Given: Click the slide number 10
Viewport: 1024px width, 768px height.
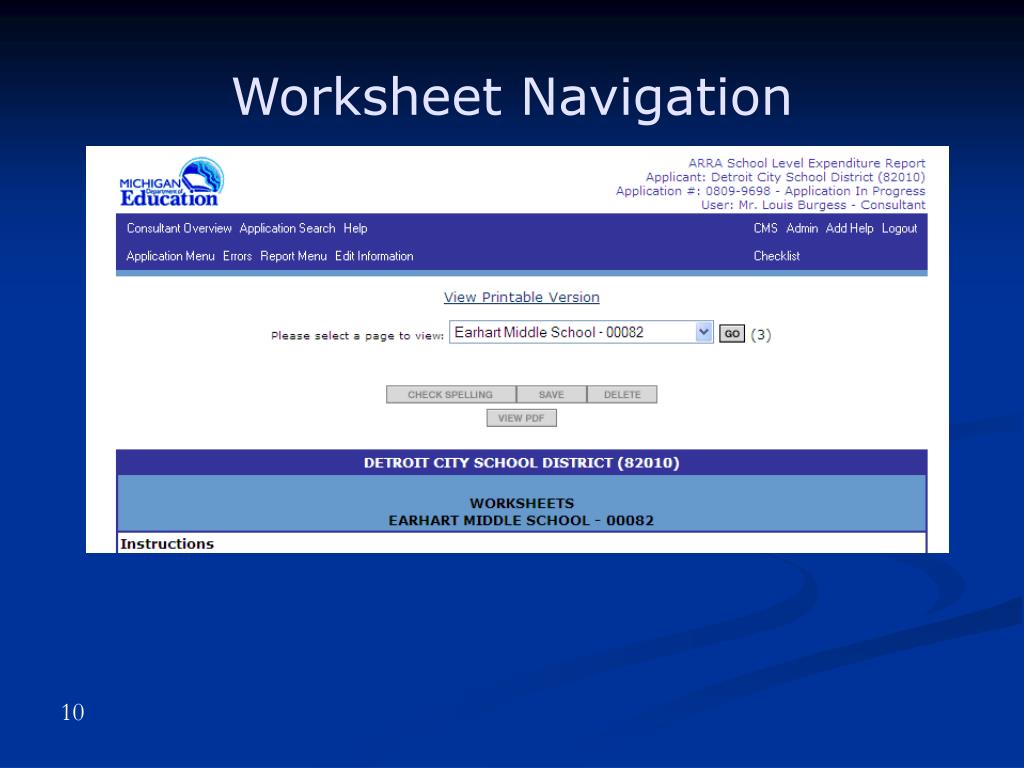Looking at the screenshot, I should [72, 712].
